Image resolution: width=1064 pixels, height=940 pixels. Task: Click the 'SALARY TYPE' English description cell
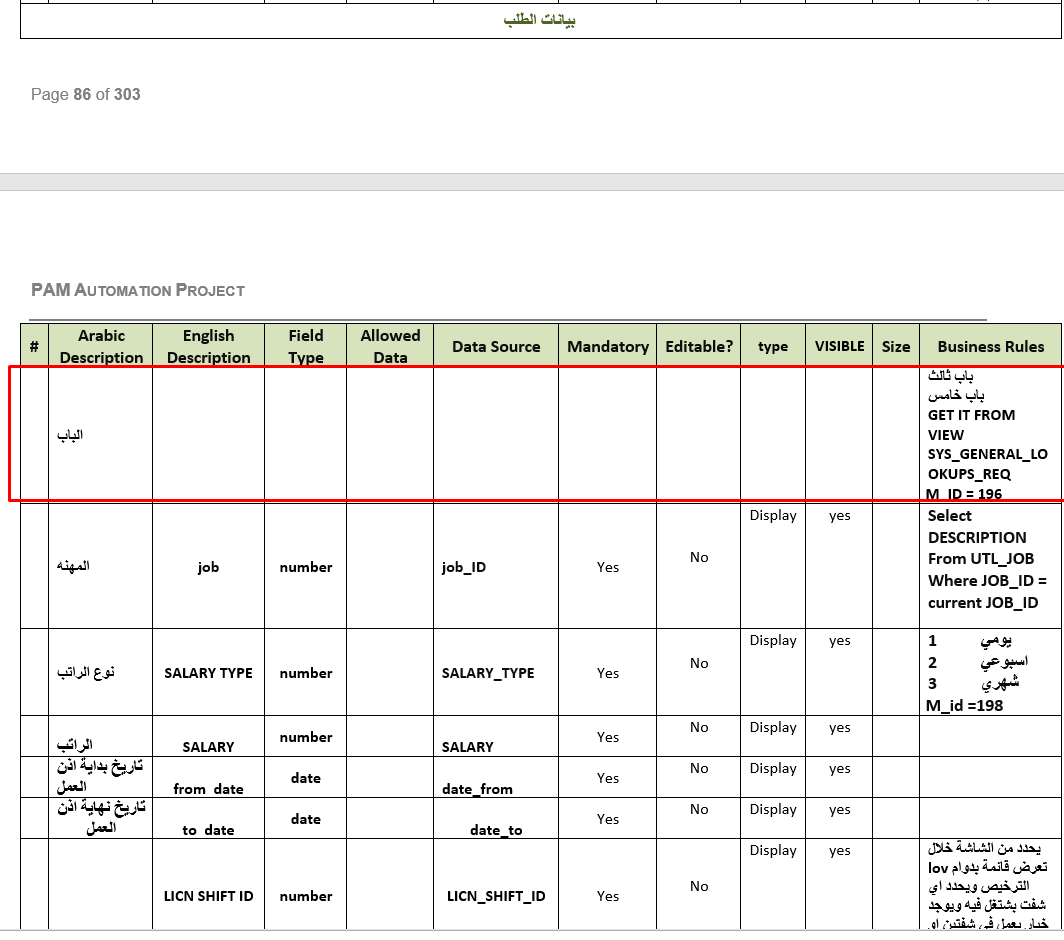pyautogui.click(x=208, y=673)
